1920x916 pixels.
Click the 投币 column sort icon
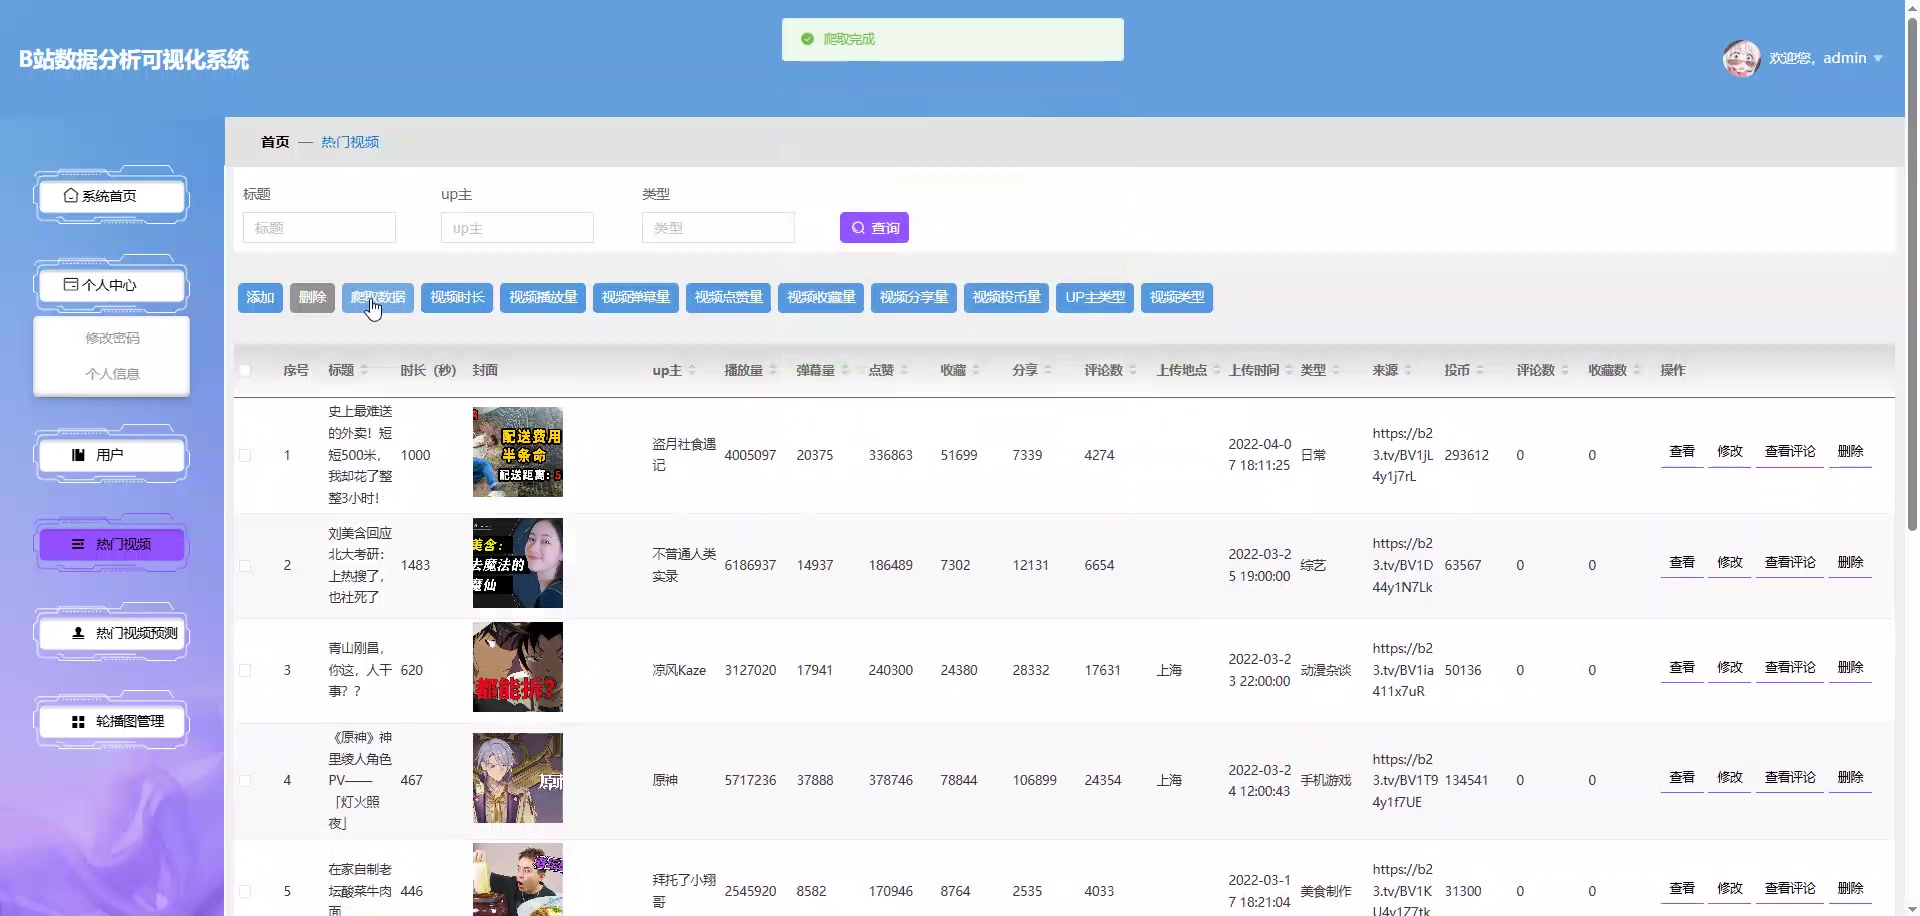tap(1480, 370)
